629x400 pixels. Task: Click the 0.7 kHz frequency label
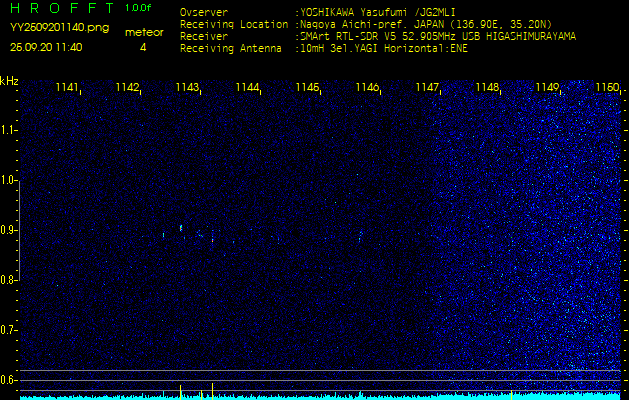point(7,330)
